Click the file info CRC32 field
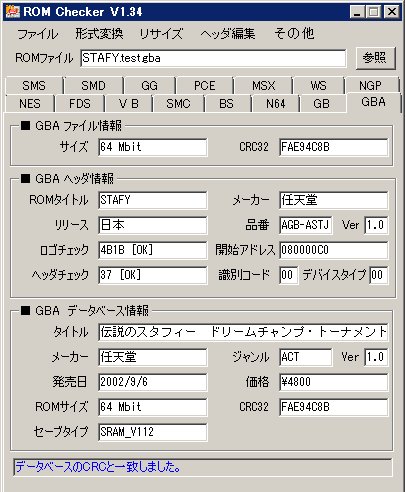Image resolution: width=405 pixels, height=492 pixels. pos(334,147)
